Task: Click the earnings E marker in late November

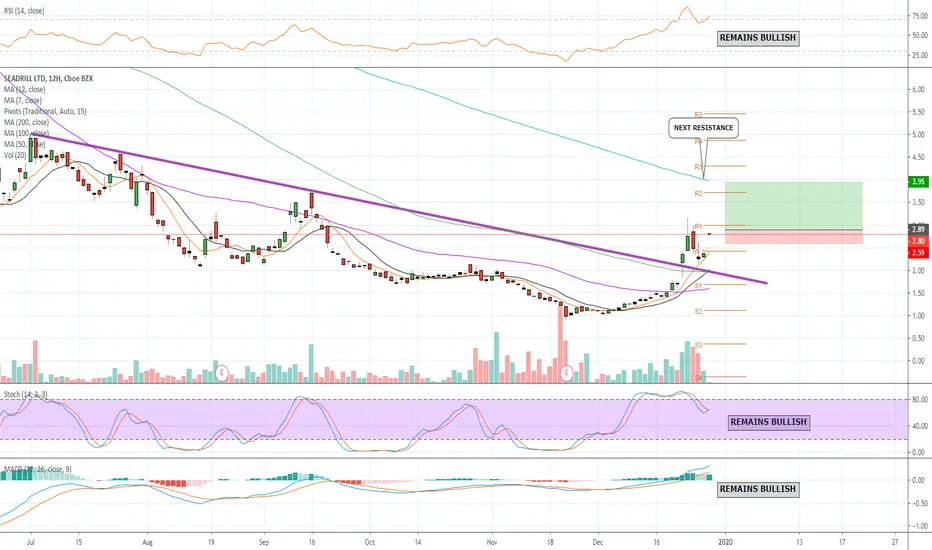Action: (x=566, y=373)
